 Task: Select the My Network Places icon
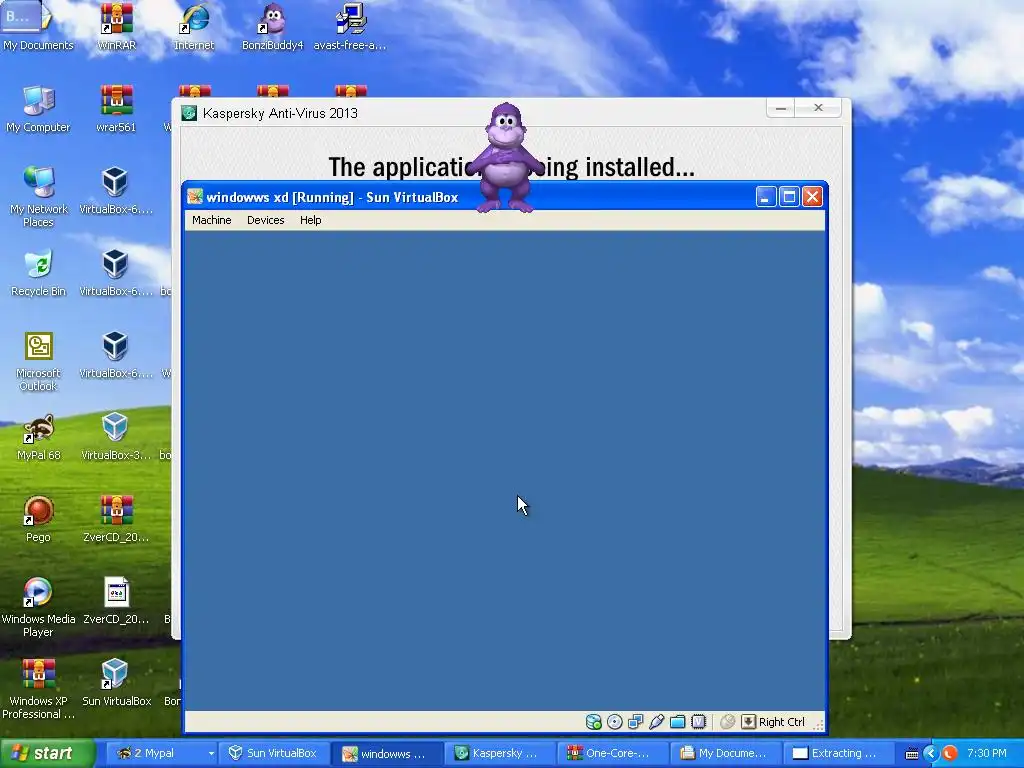(39, 196)
